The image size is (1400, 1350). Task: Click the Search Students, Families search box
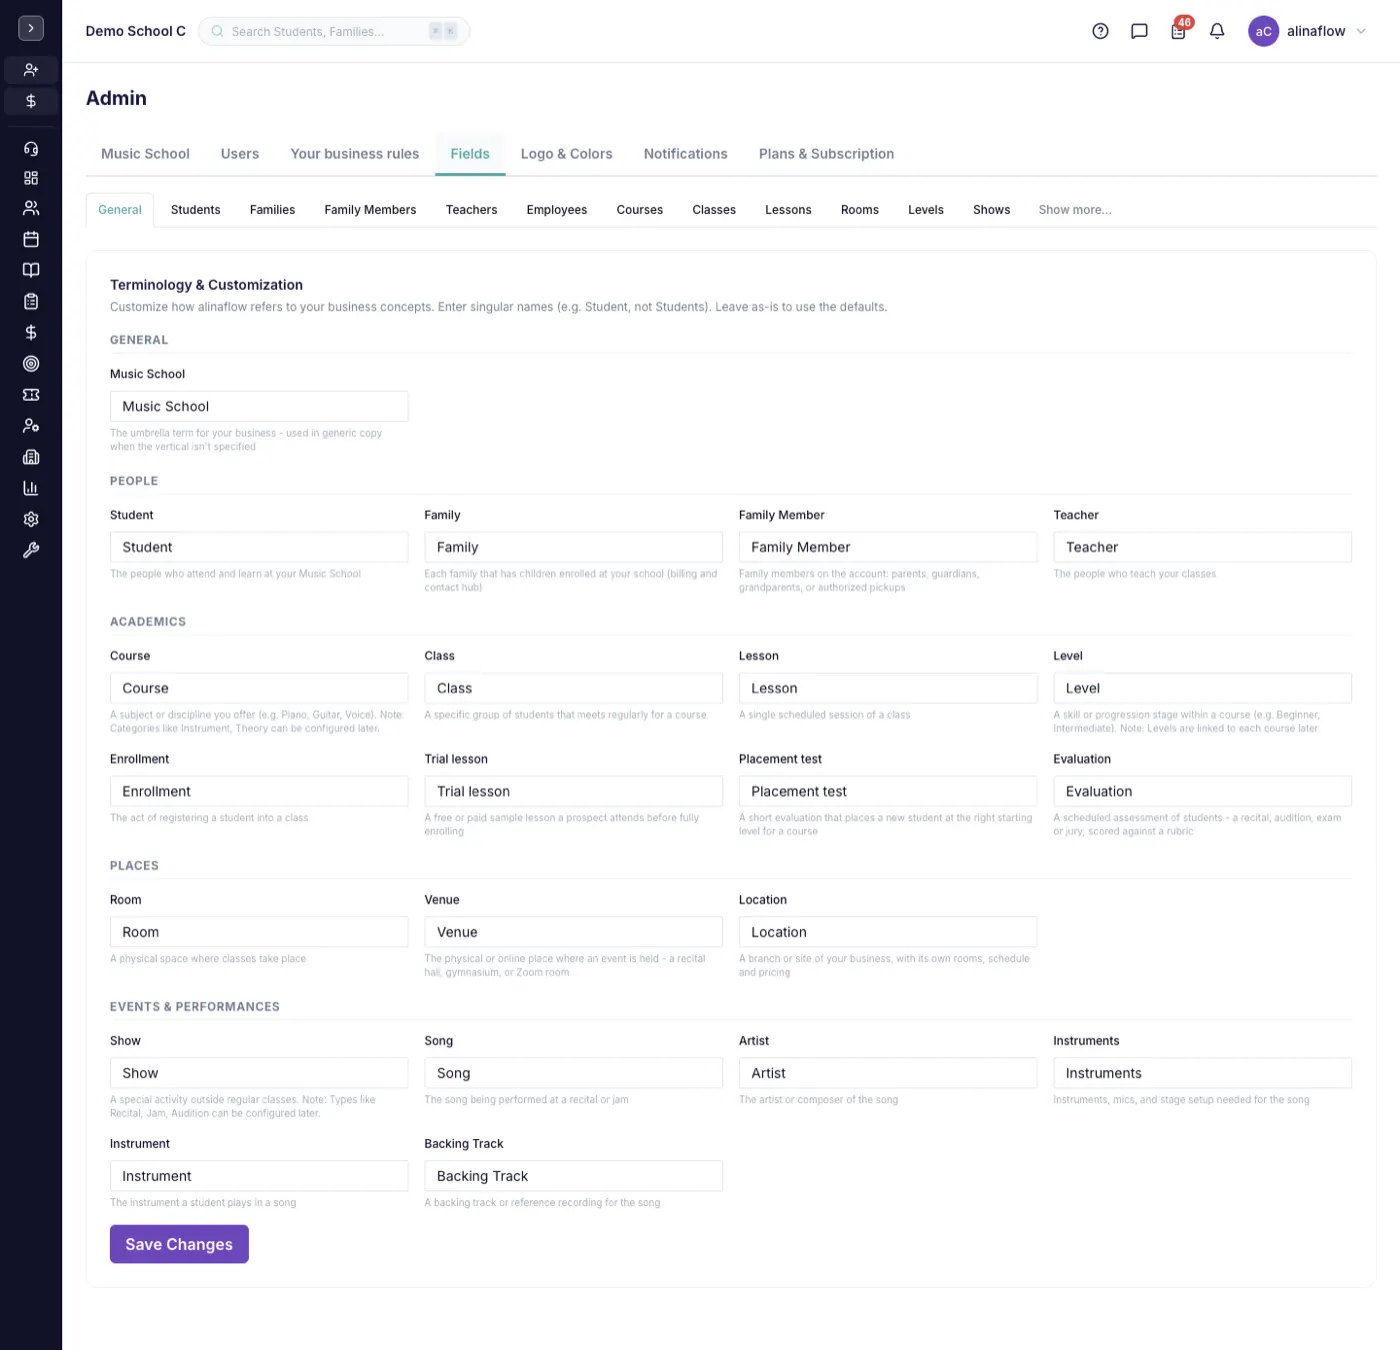coord(334,31)
